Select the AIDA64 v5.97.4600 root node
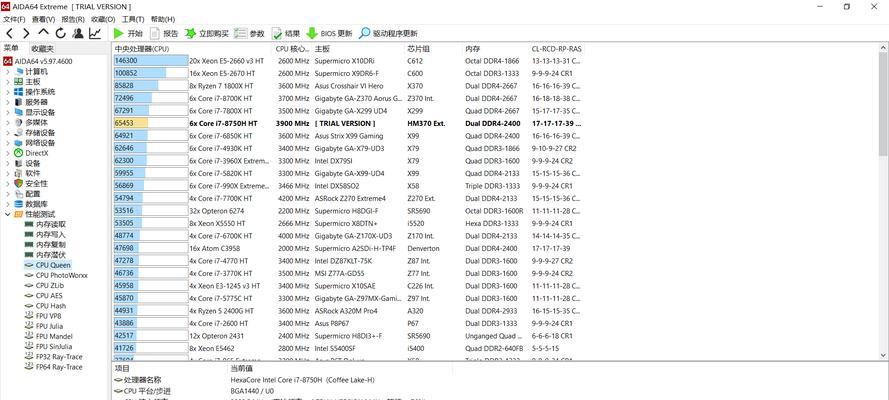 (x=37, y=61)
